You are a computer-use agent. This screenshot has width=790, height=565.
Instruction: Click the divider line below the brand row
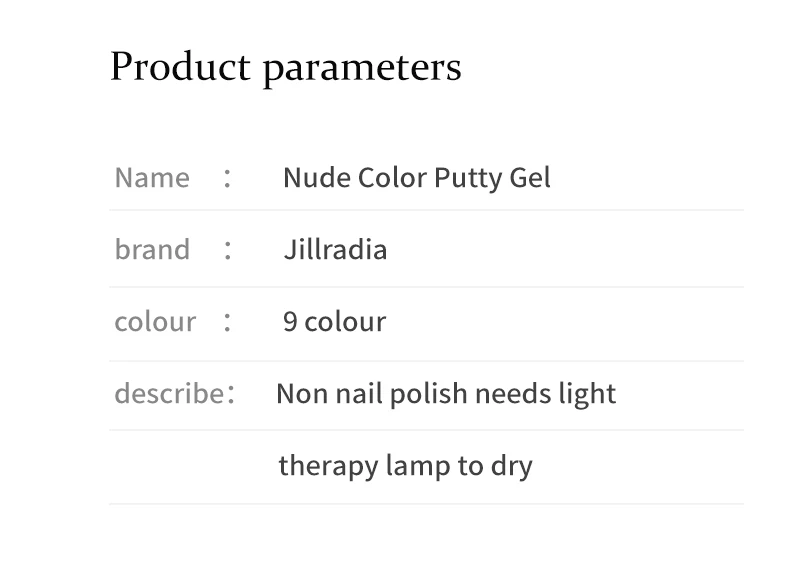[x=426, y=287]
